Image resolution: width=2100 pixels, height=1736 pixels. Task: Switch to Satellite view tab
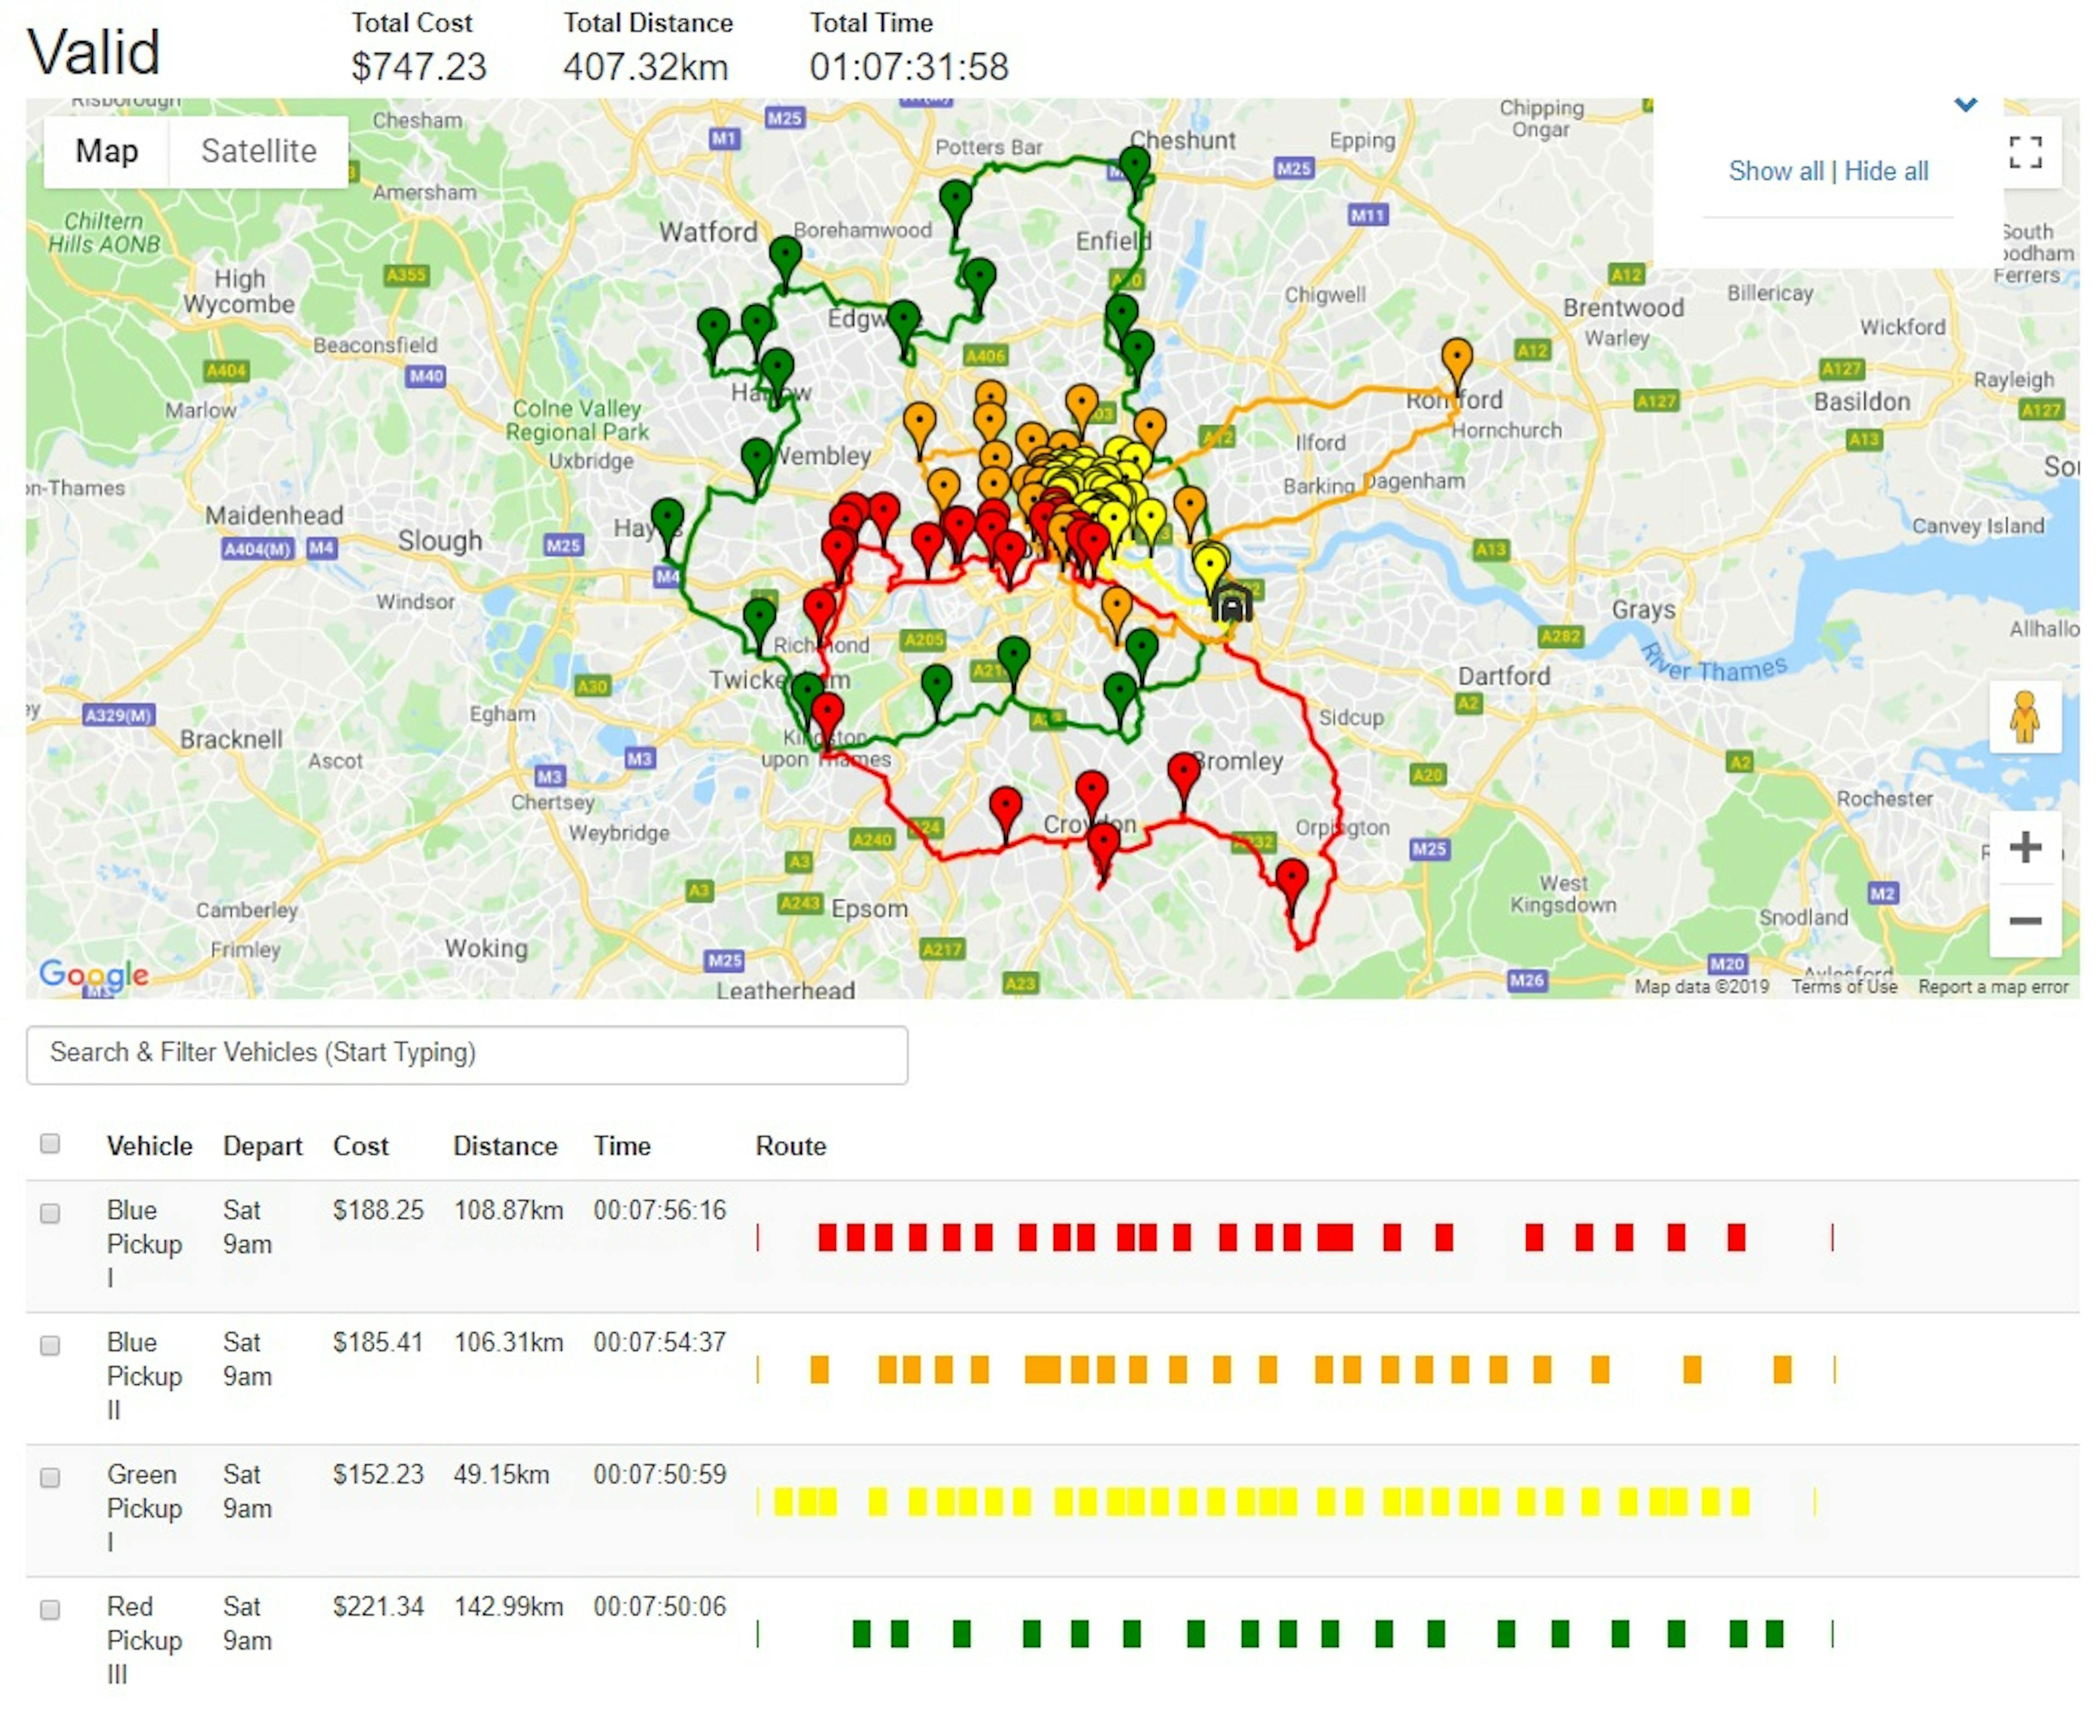259,151
